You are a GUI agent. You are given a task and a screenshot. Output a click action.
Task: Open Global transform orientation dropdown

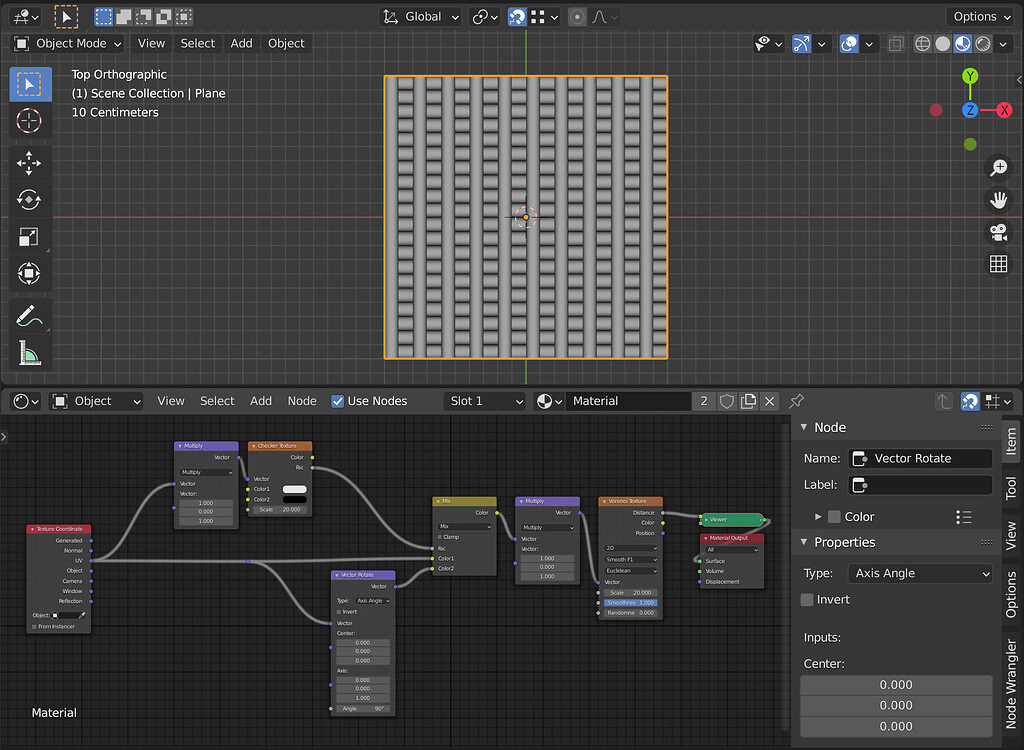pyautogui.click(x=421, y=17)
